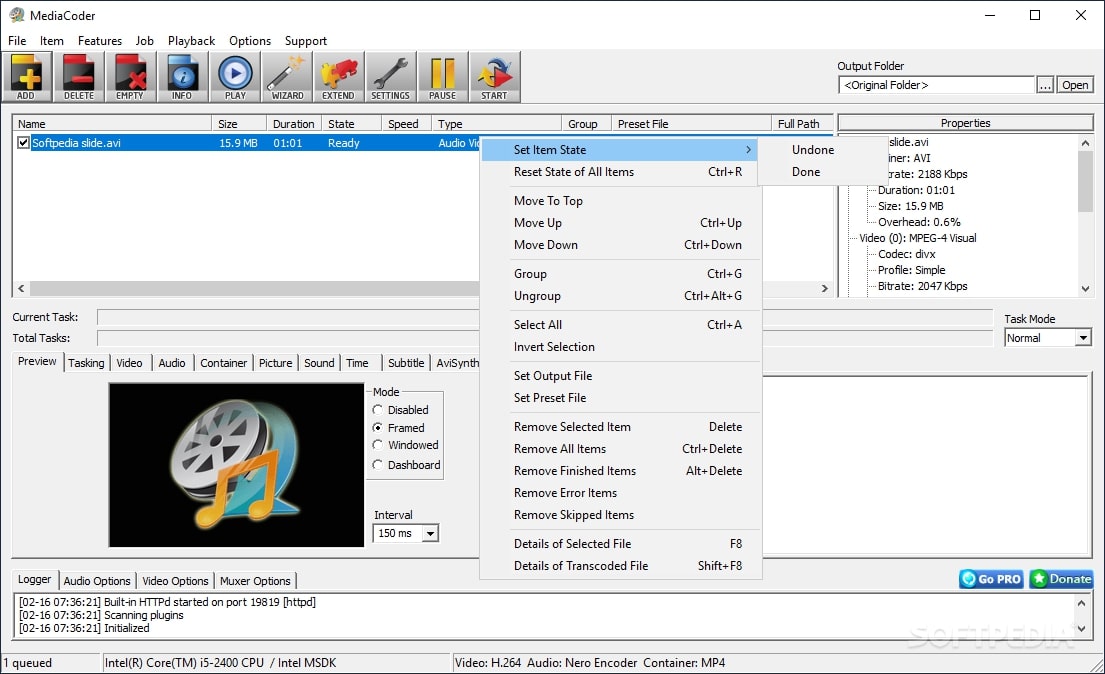Expand the Set Item State submenu

620,149
